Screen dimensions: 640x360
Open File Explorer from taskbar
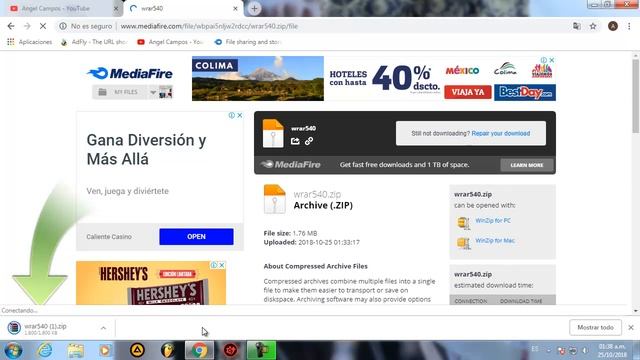tap(76, 351)
